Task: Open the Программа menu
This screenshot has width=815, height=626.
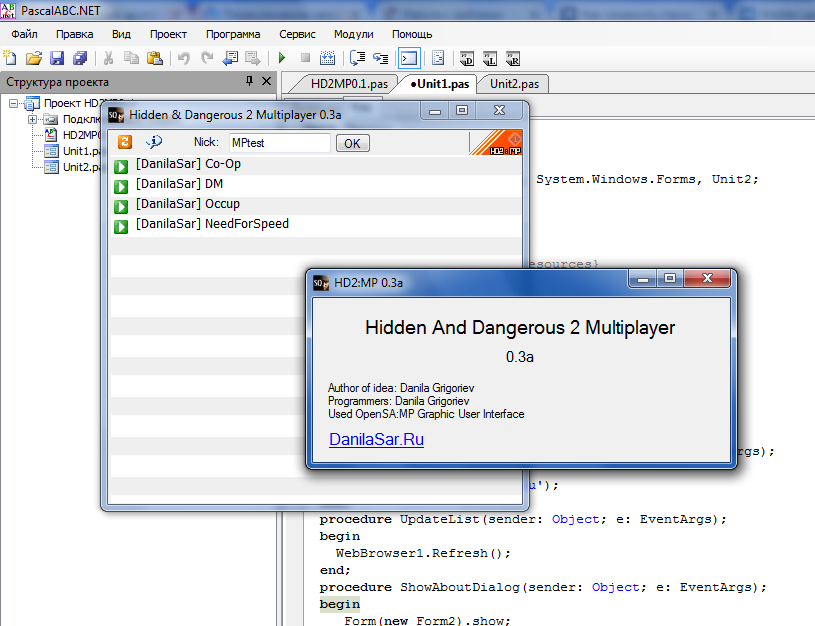Action: click(233, 34)
